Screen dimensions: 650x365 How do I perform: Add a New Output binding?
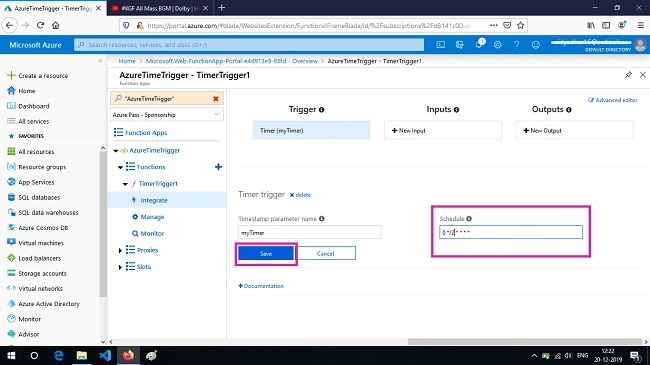click(574, 130)
